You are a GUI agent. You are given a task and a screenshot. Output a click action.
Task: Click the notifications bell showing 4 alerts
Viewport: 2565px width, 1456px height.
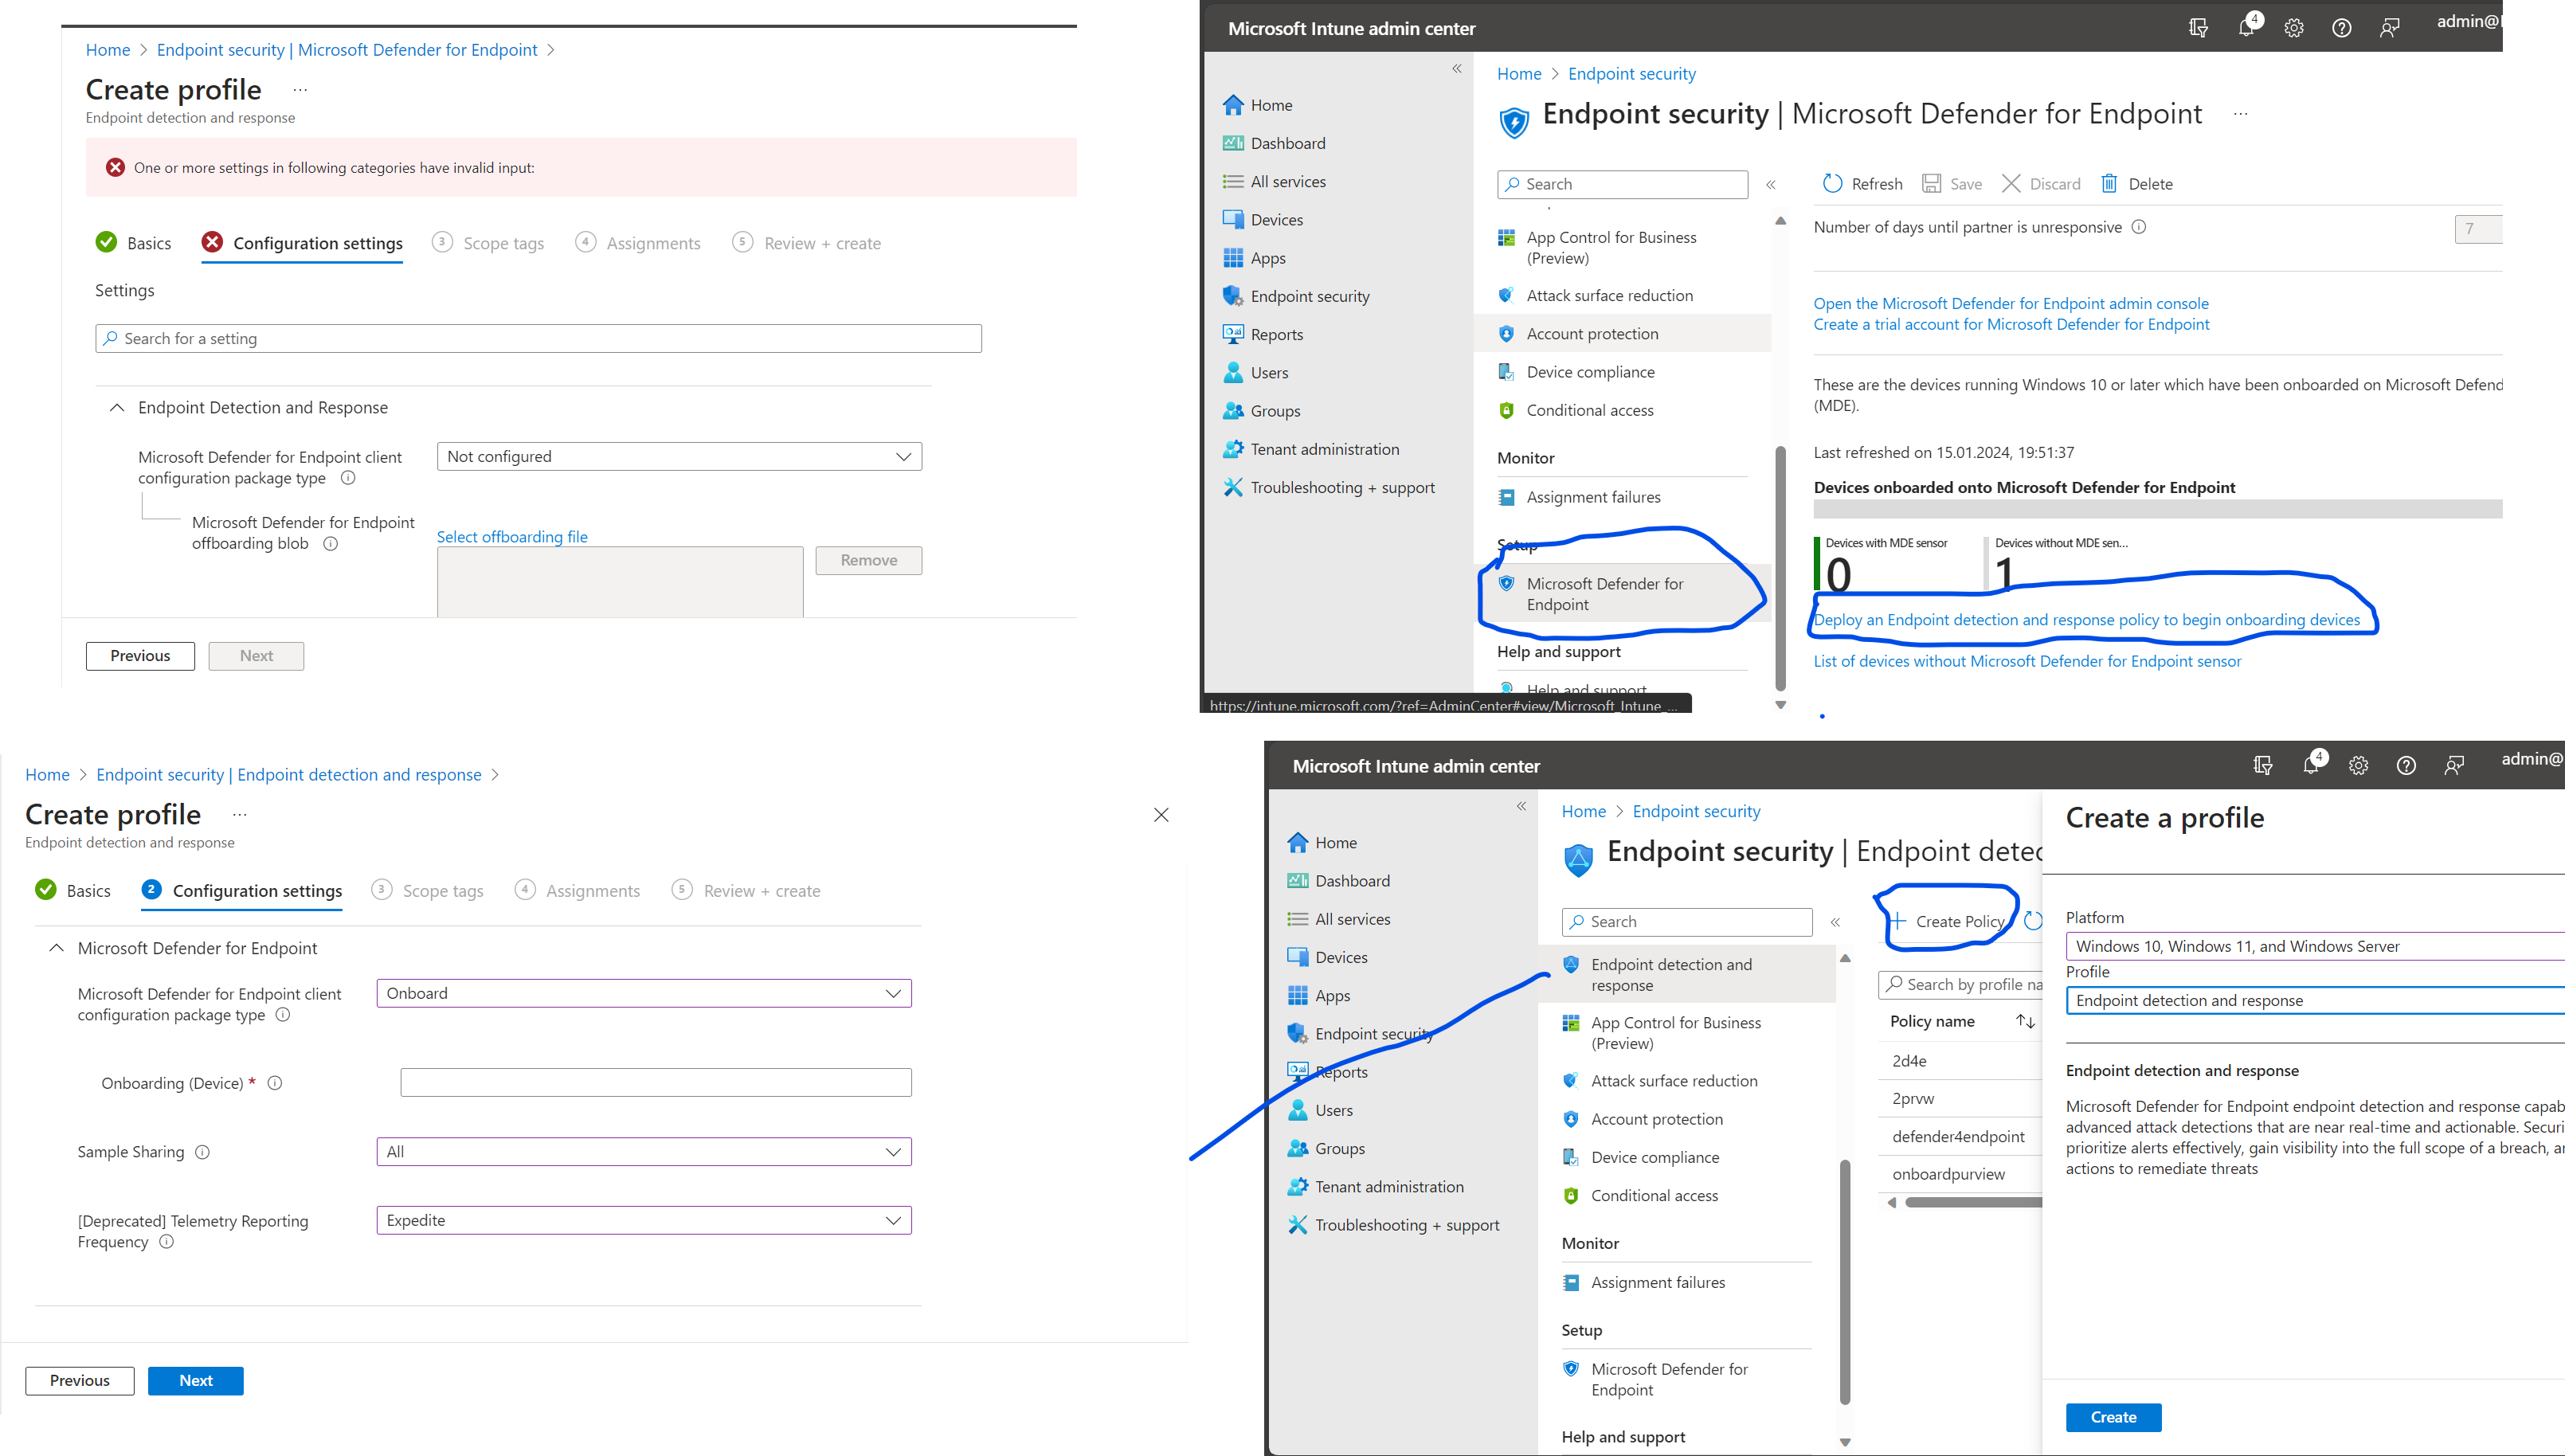[x=2246, y=28]
